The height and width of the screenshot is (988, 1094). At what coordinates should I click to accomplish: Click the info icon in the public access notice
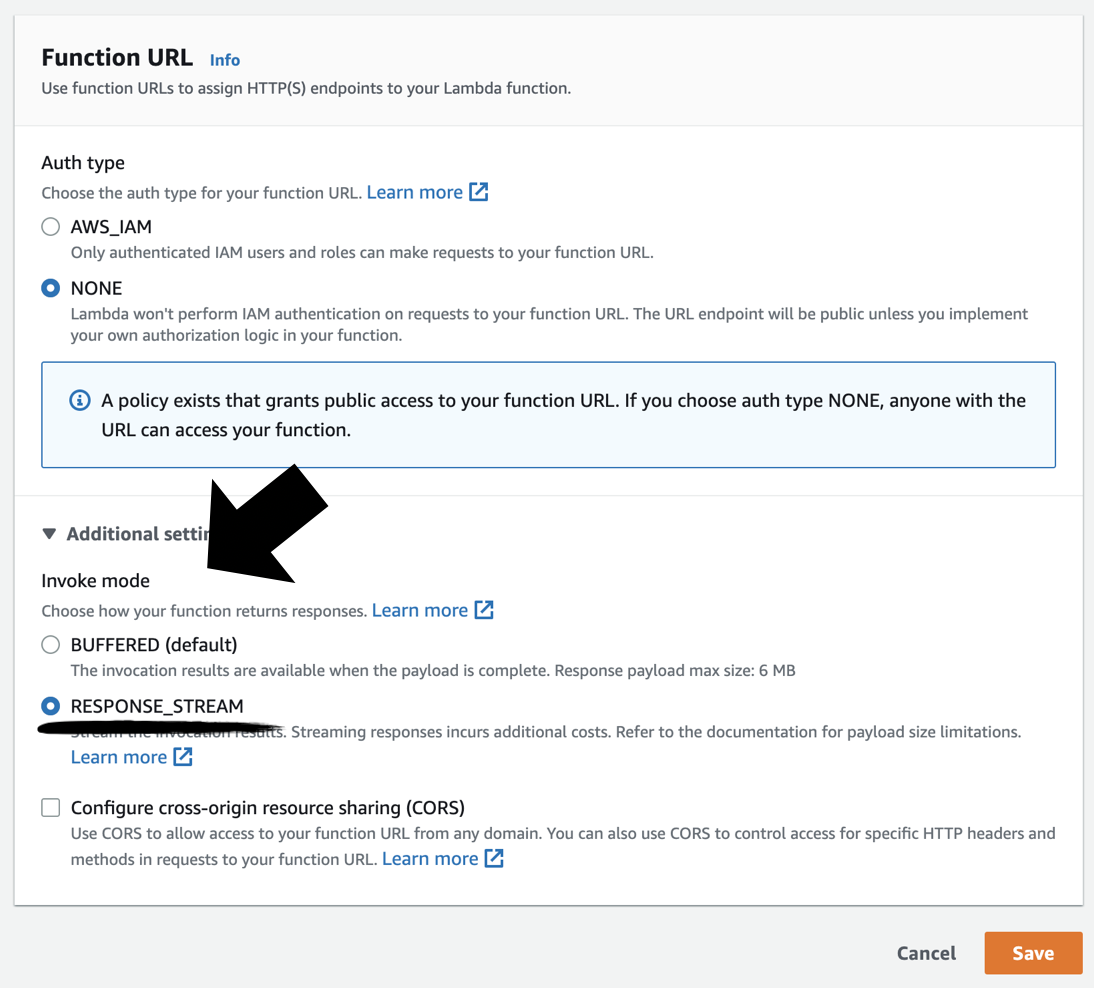79,400
